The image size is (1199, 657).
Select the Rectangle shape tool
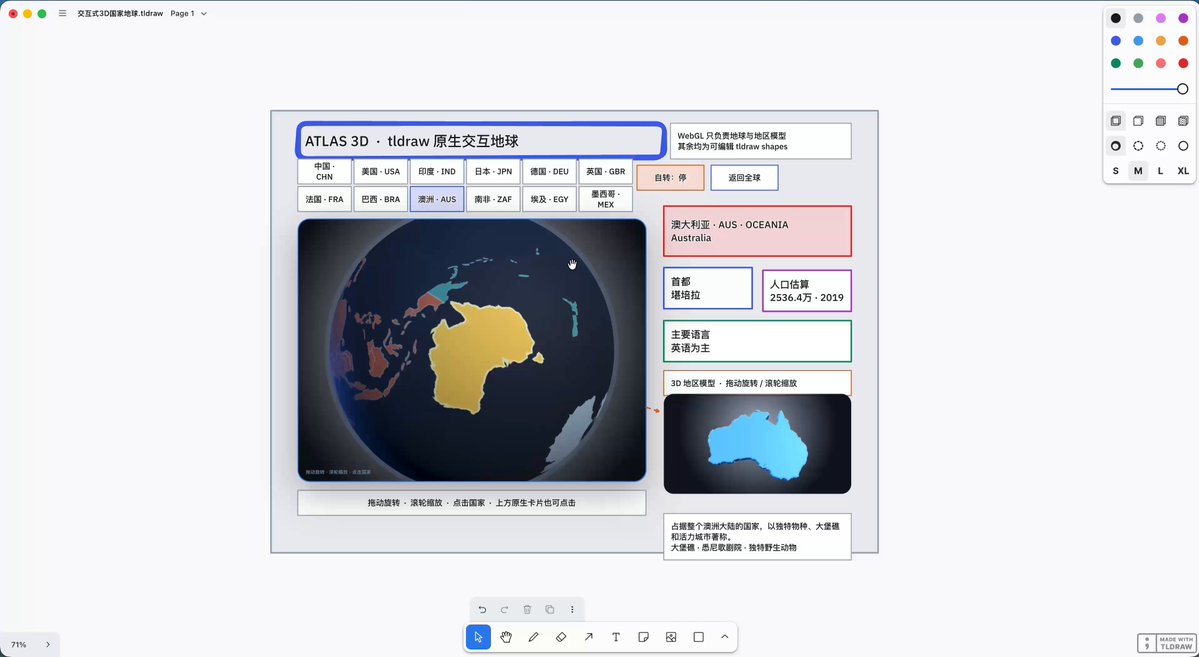click(x=698, y=637)
